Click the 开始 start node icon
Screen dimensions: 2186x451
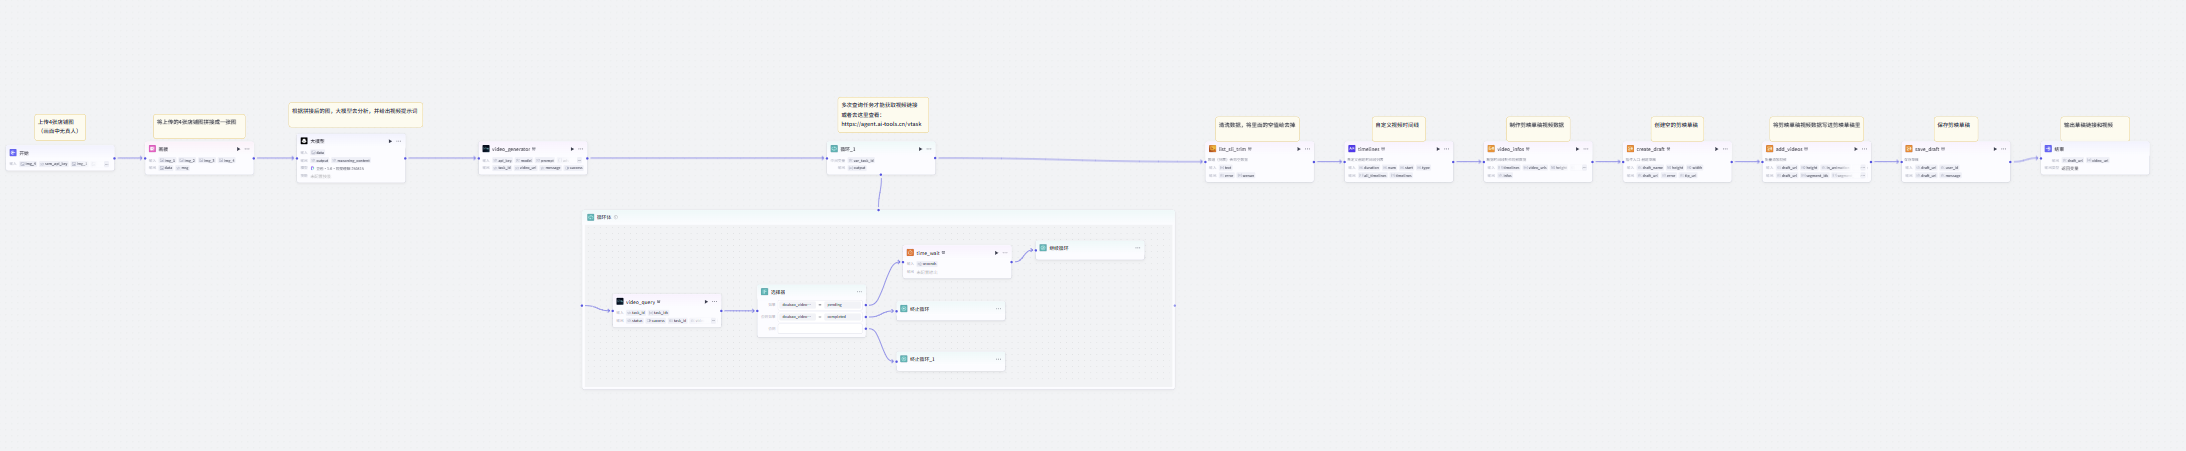[13, 153]
